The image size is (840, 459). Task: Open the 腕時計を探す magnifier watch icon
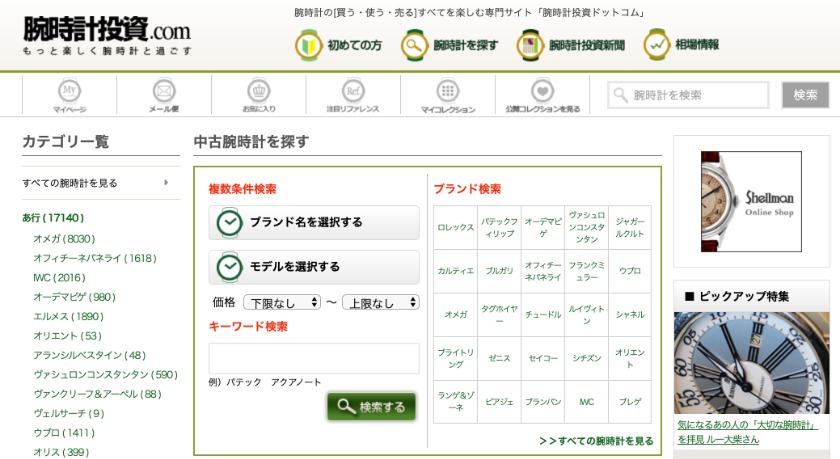tap(414, 45)
